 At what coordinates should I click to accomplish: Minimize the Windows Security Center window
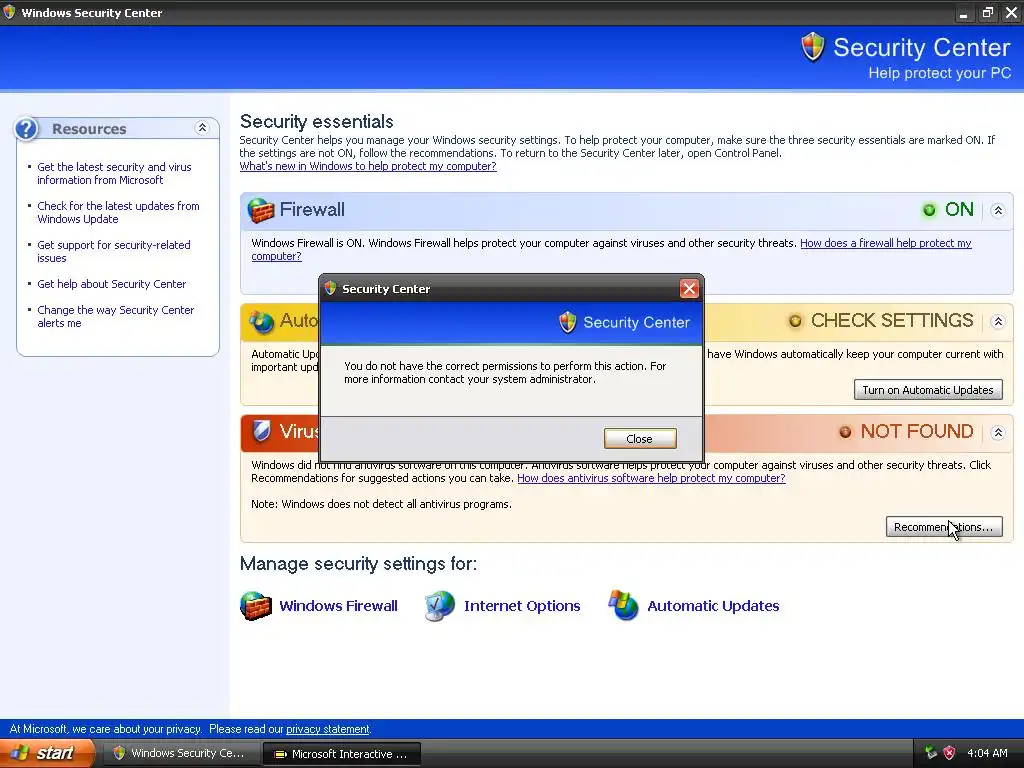pyautogui.click(x=963, y=13)
